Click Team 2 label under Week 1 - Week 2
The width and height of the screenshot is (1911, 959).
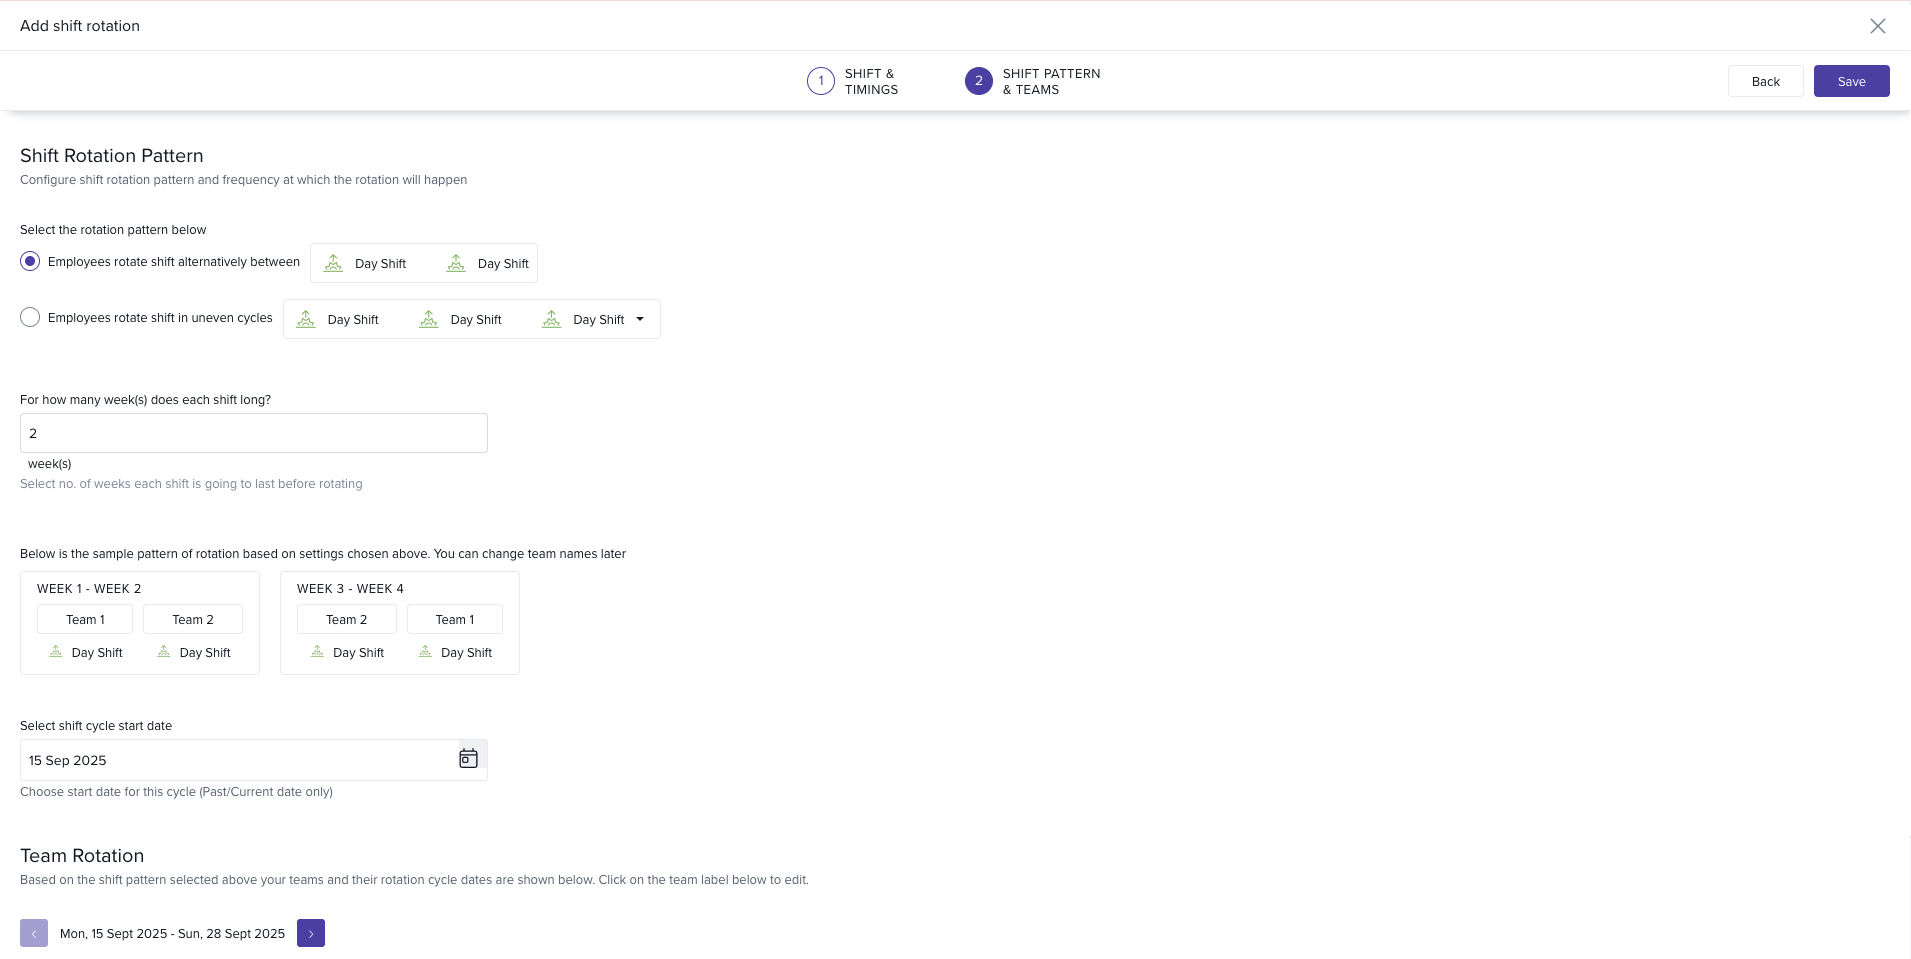click(x=193, y=619)
